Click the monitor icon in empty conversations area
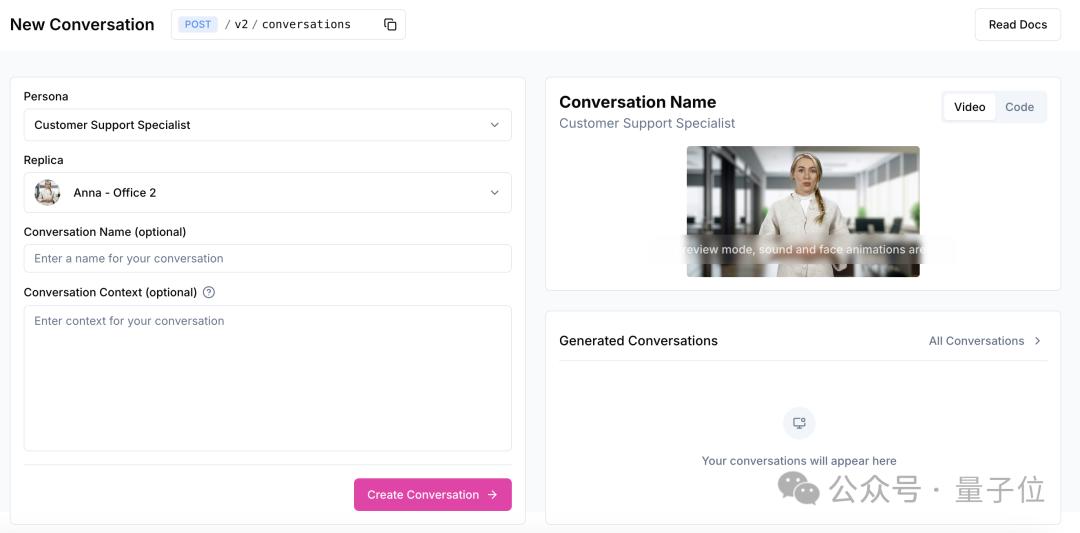1080x533 pixels. click(799, 423)
